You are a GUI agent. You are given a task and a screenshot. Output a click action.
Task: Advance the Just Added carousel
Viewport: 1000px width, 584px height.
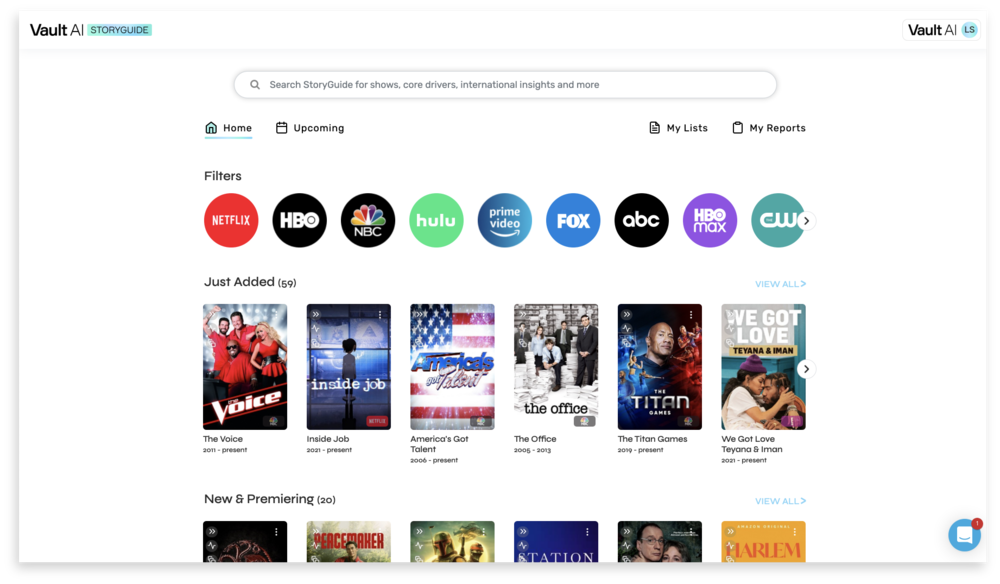[x=807, y=369]
